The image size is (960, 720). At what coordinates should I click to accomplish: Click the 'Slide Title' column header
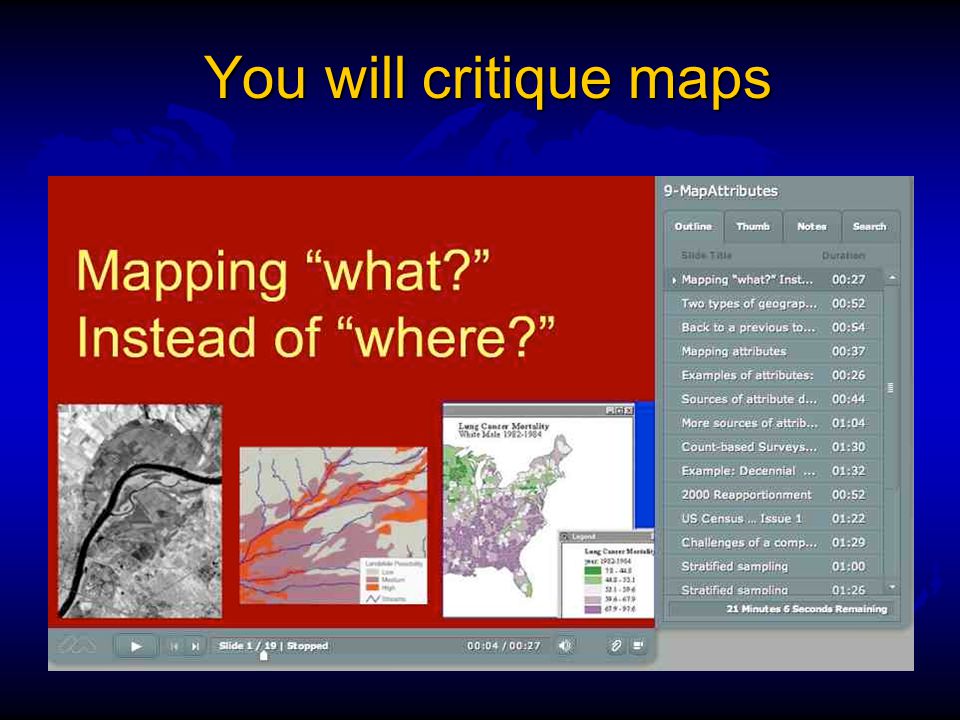point(706,255)
